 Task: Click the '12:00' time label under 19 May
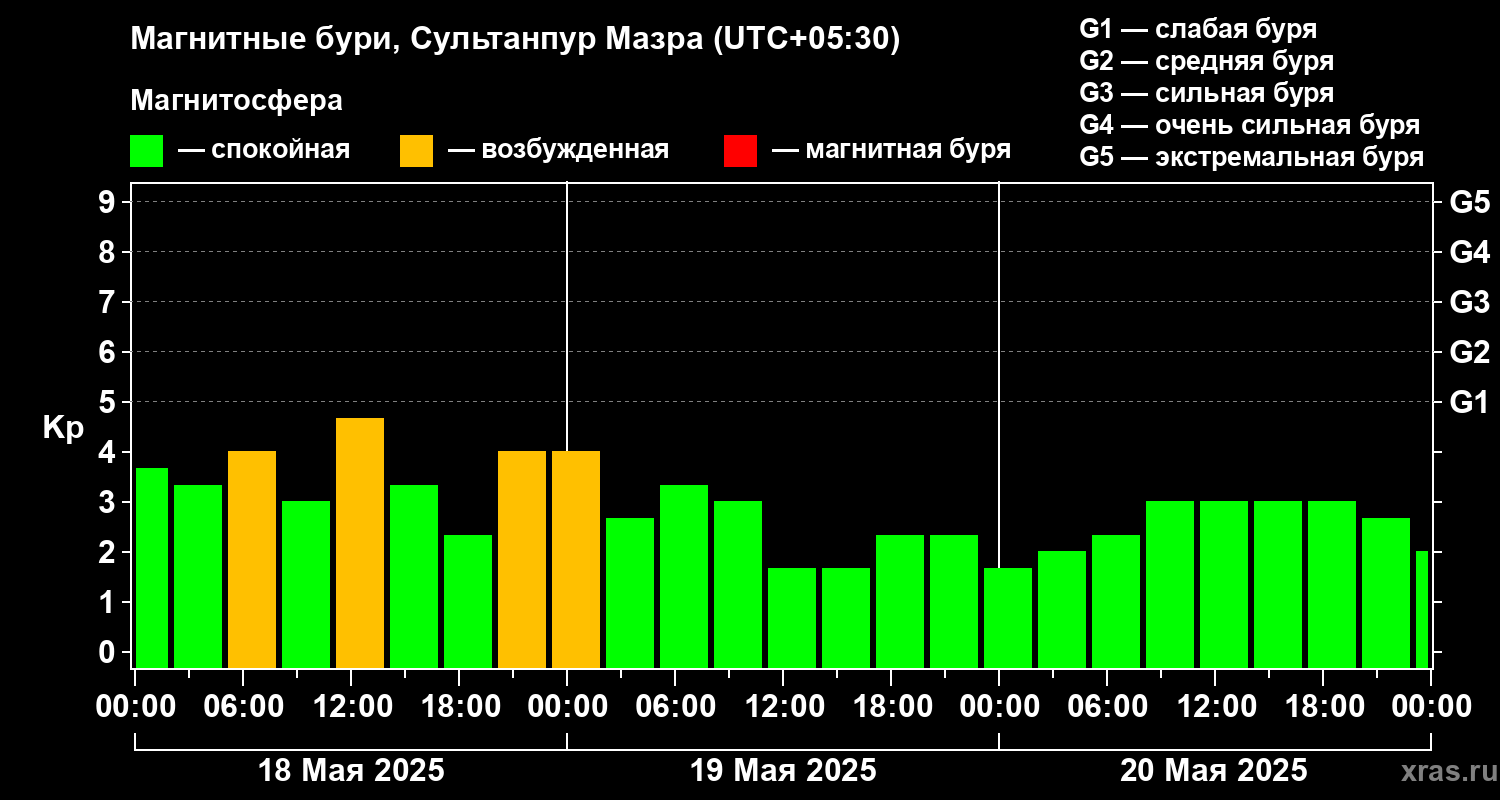783,706
